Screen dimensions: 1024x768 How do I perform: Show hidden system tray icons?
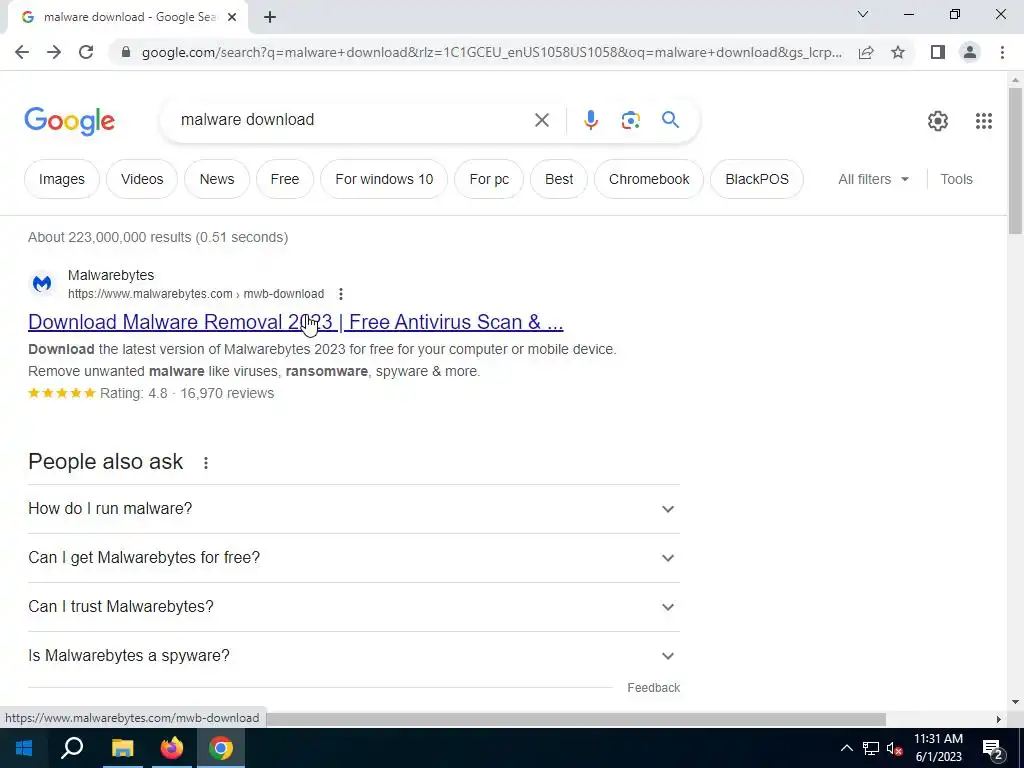(846, 748)
